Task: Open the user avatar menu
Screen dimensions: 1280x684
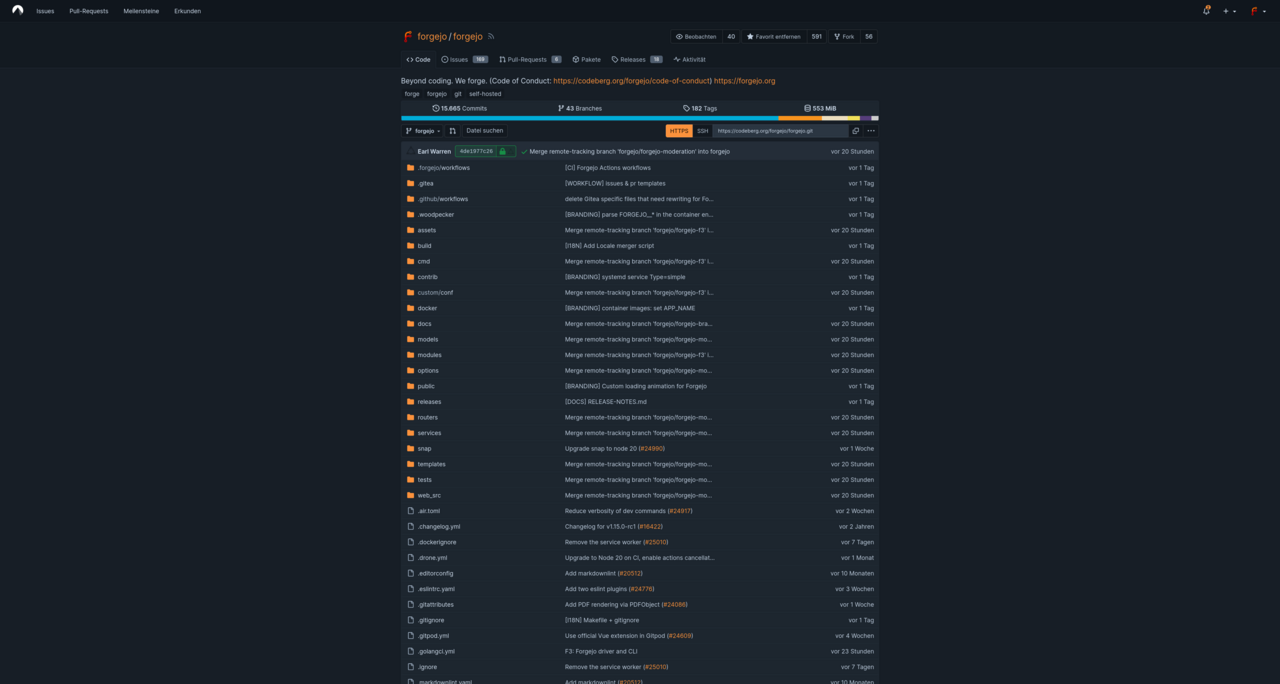Action: [1257, 11]
